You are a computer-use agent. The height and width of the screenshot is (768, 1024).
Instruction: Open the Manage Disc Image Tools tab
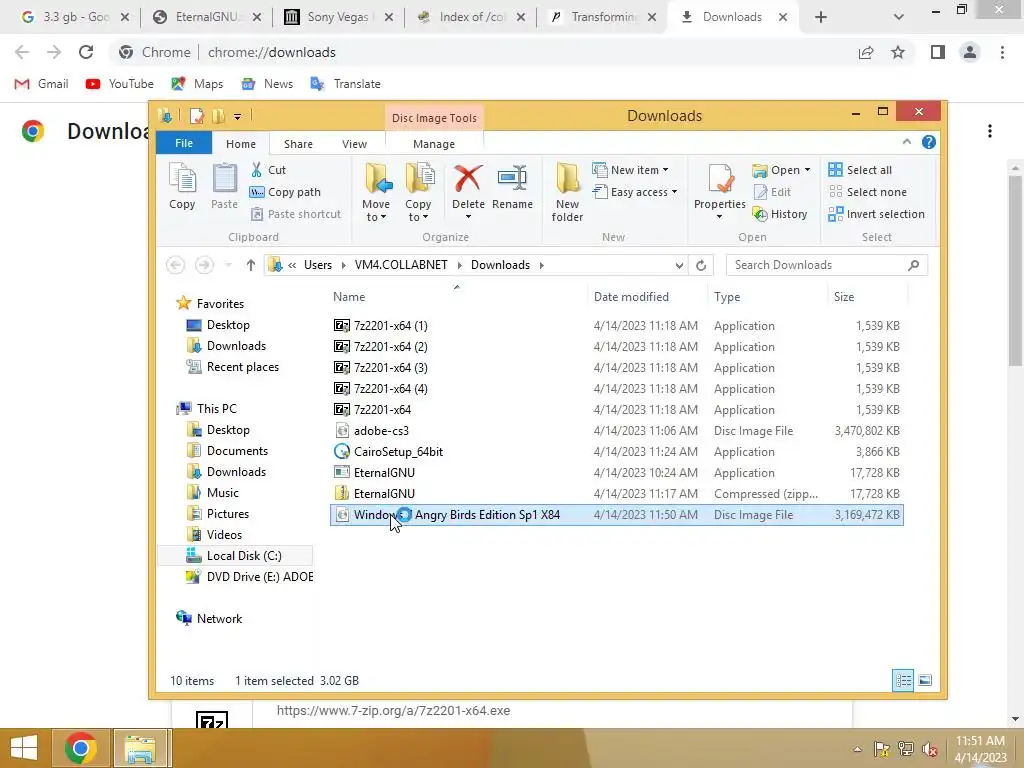(434, 144)
